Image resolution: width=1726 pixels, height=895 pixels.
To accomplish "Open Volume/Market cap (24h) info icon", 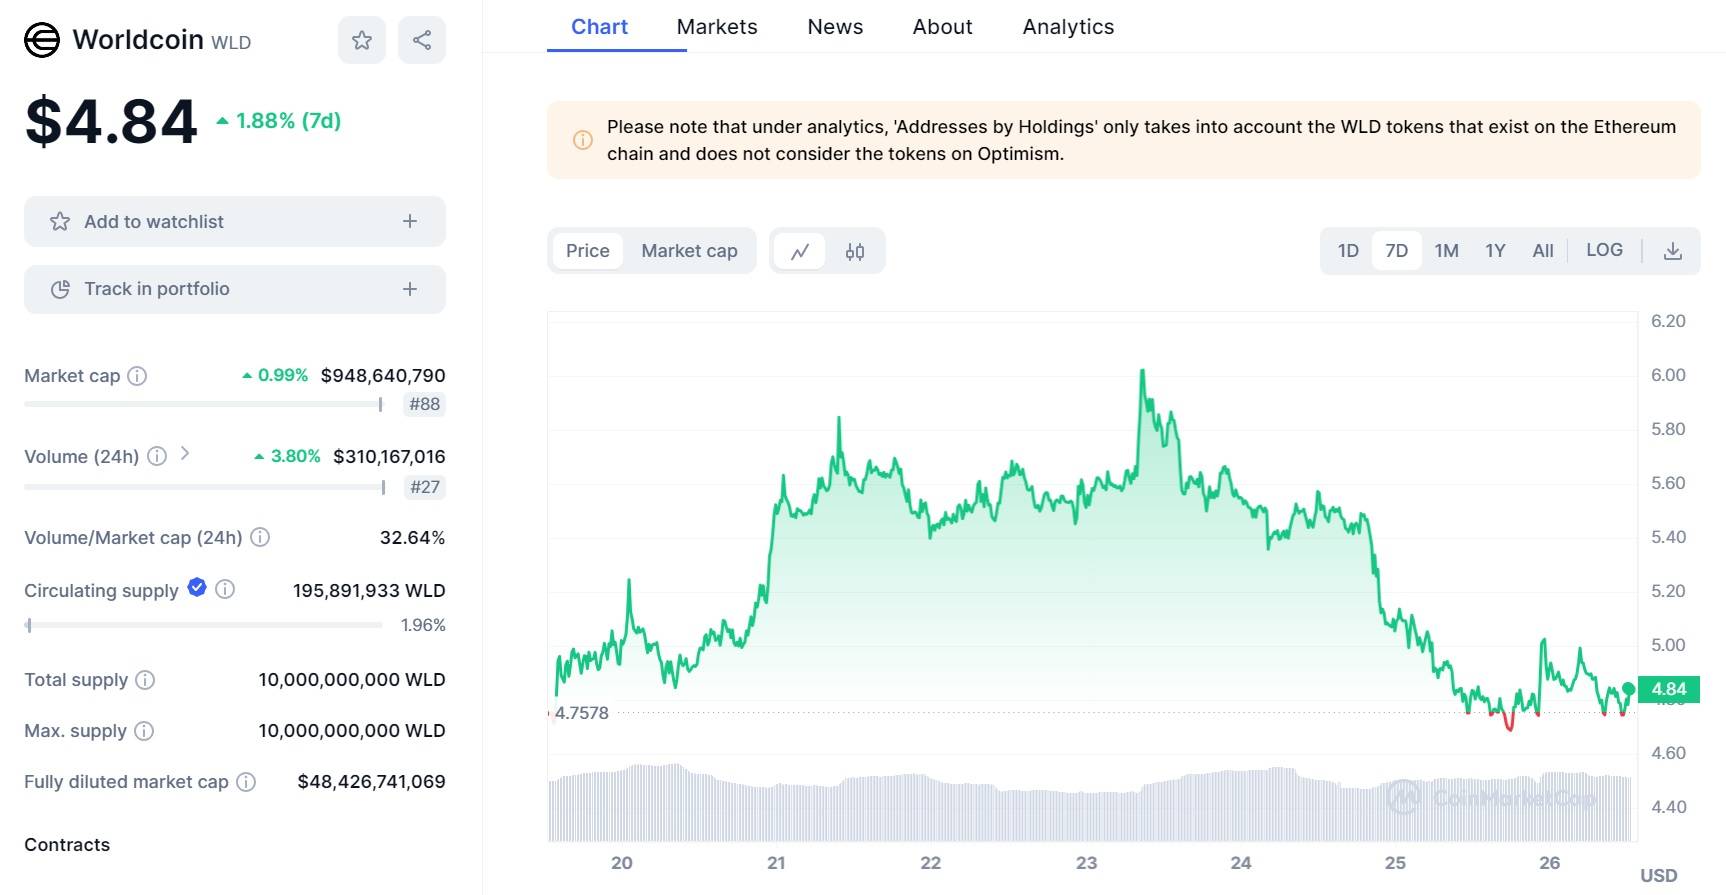I will tap(260, 537).
